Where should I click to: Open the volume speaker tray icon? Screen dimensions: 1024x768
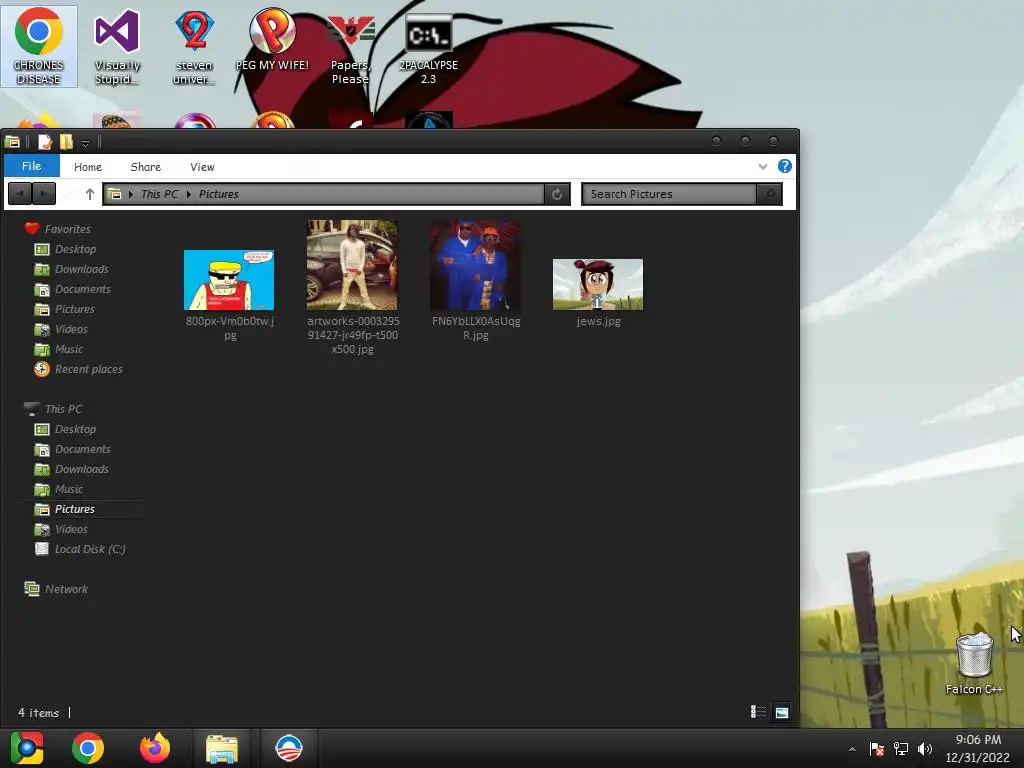[925, 749]
